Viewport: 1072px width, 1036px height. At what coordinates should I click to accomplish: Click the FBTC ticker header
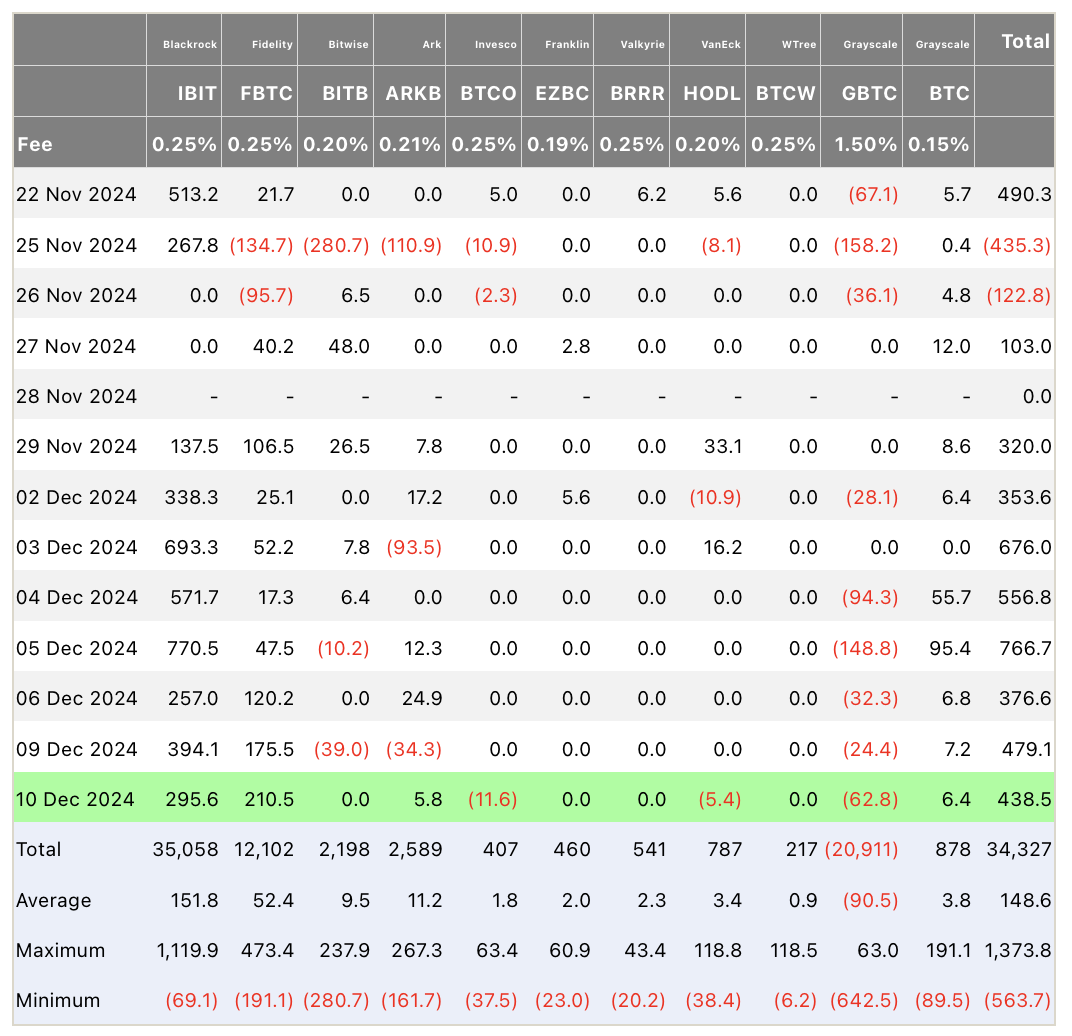click(x=266, y=93)
